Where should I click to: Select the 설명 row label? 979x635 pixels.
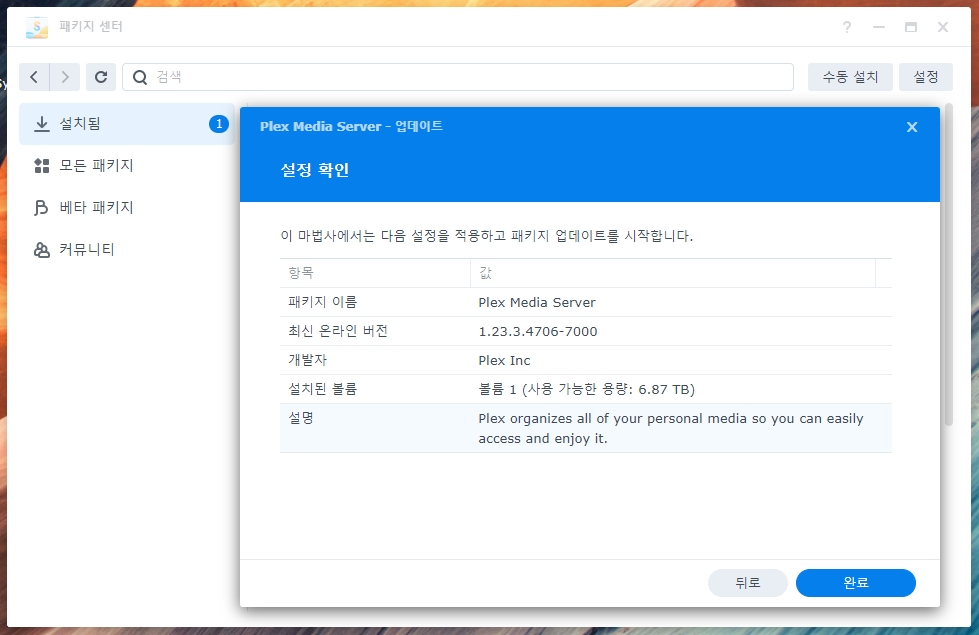tap(301, 418)
